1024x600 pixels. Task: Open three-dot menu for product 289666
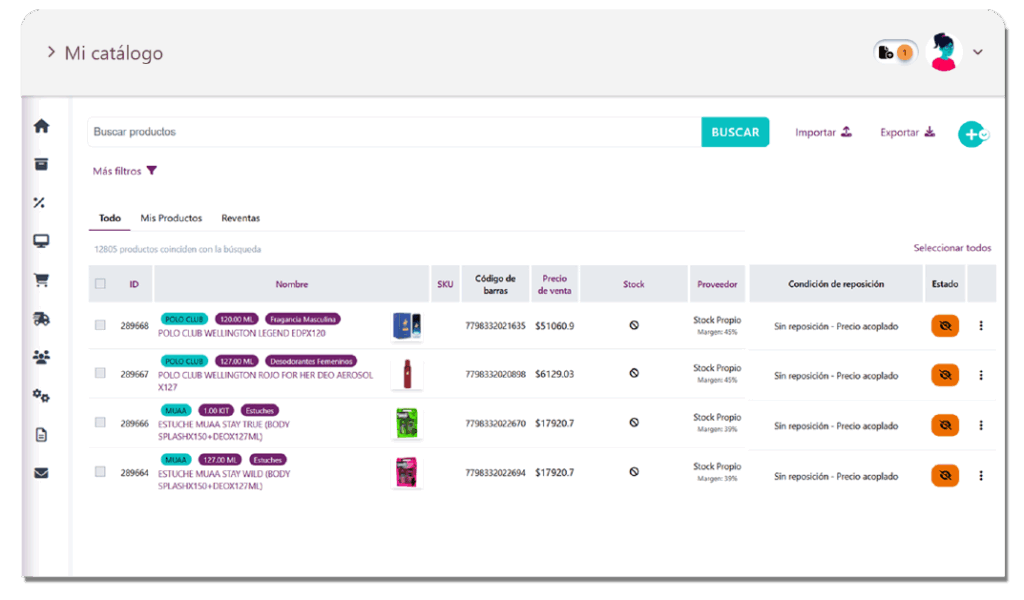click(x=980, y=425)
